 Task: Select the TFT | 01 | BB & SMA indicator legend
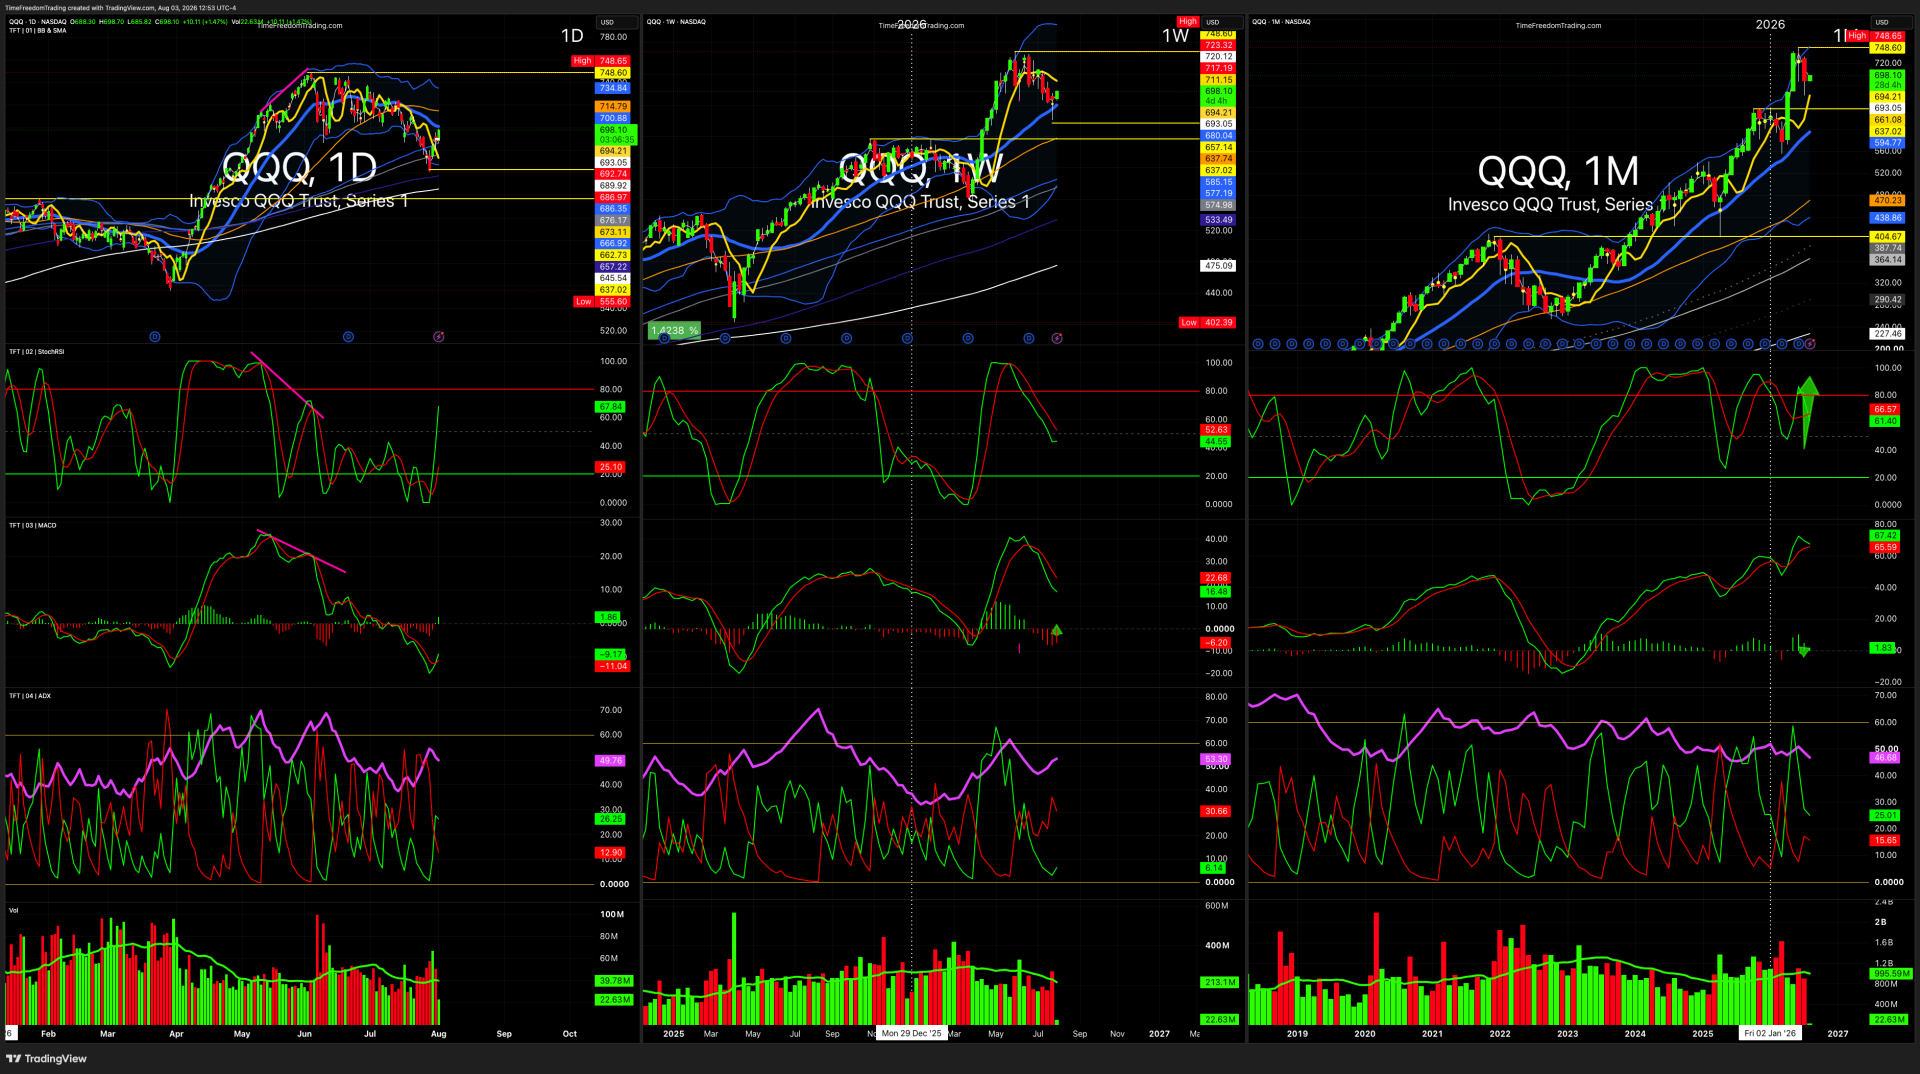38,30
